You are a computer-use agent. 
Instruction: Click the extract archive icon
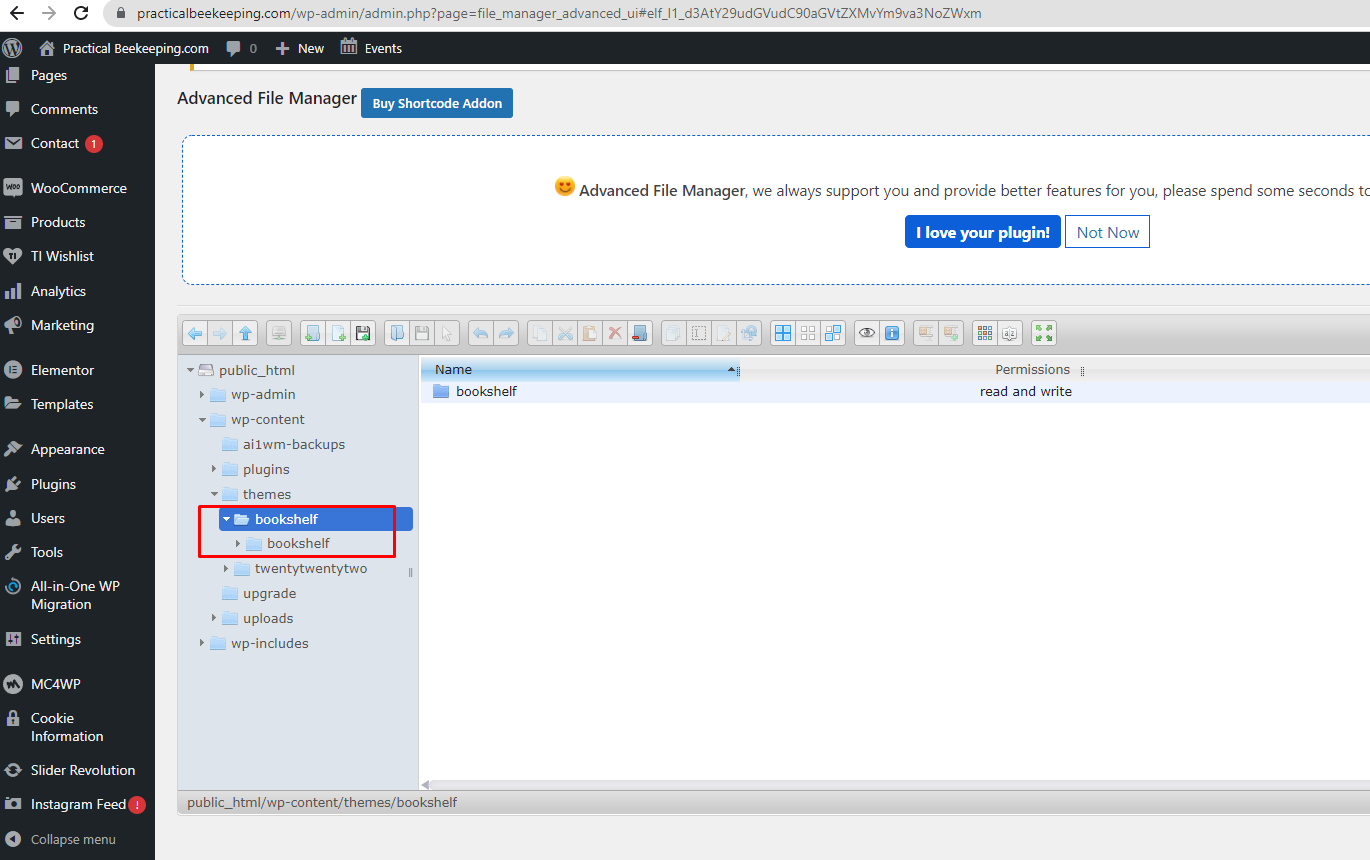pyautogui.click(x=925, y=333)
